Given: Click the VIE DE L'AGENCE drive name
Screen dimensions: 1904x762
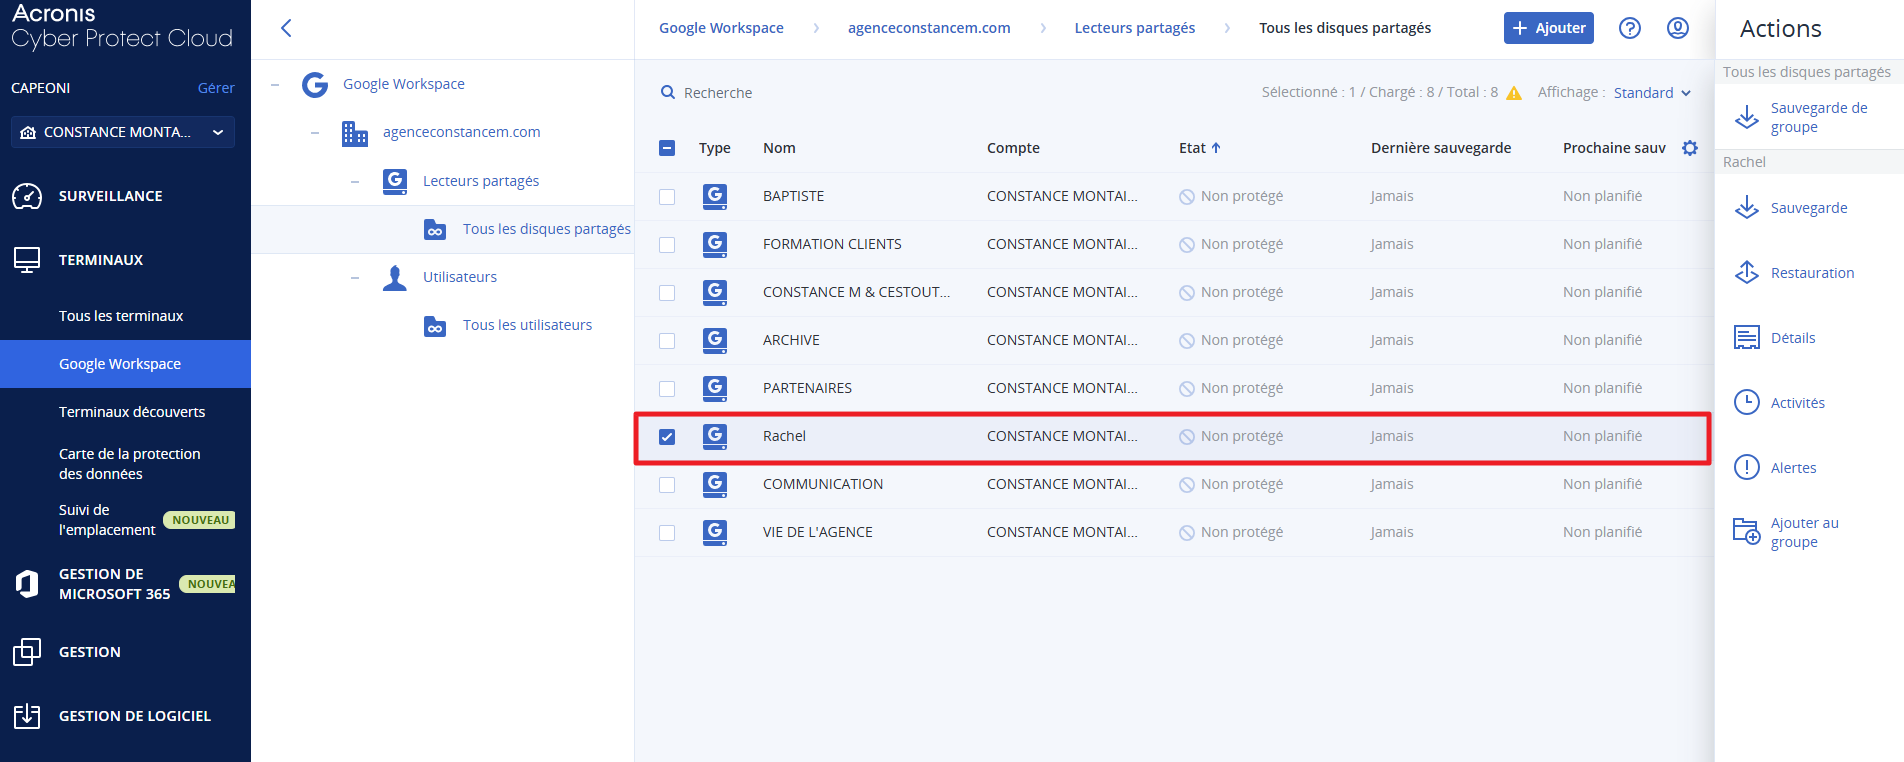Looking at the screenshot, I should (x=818, y=532).
